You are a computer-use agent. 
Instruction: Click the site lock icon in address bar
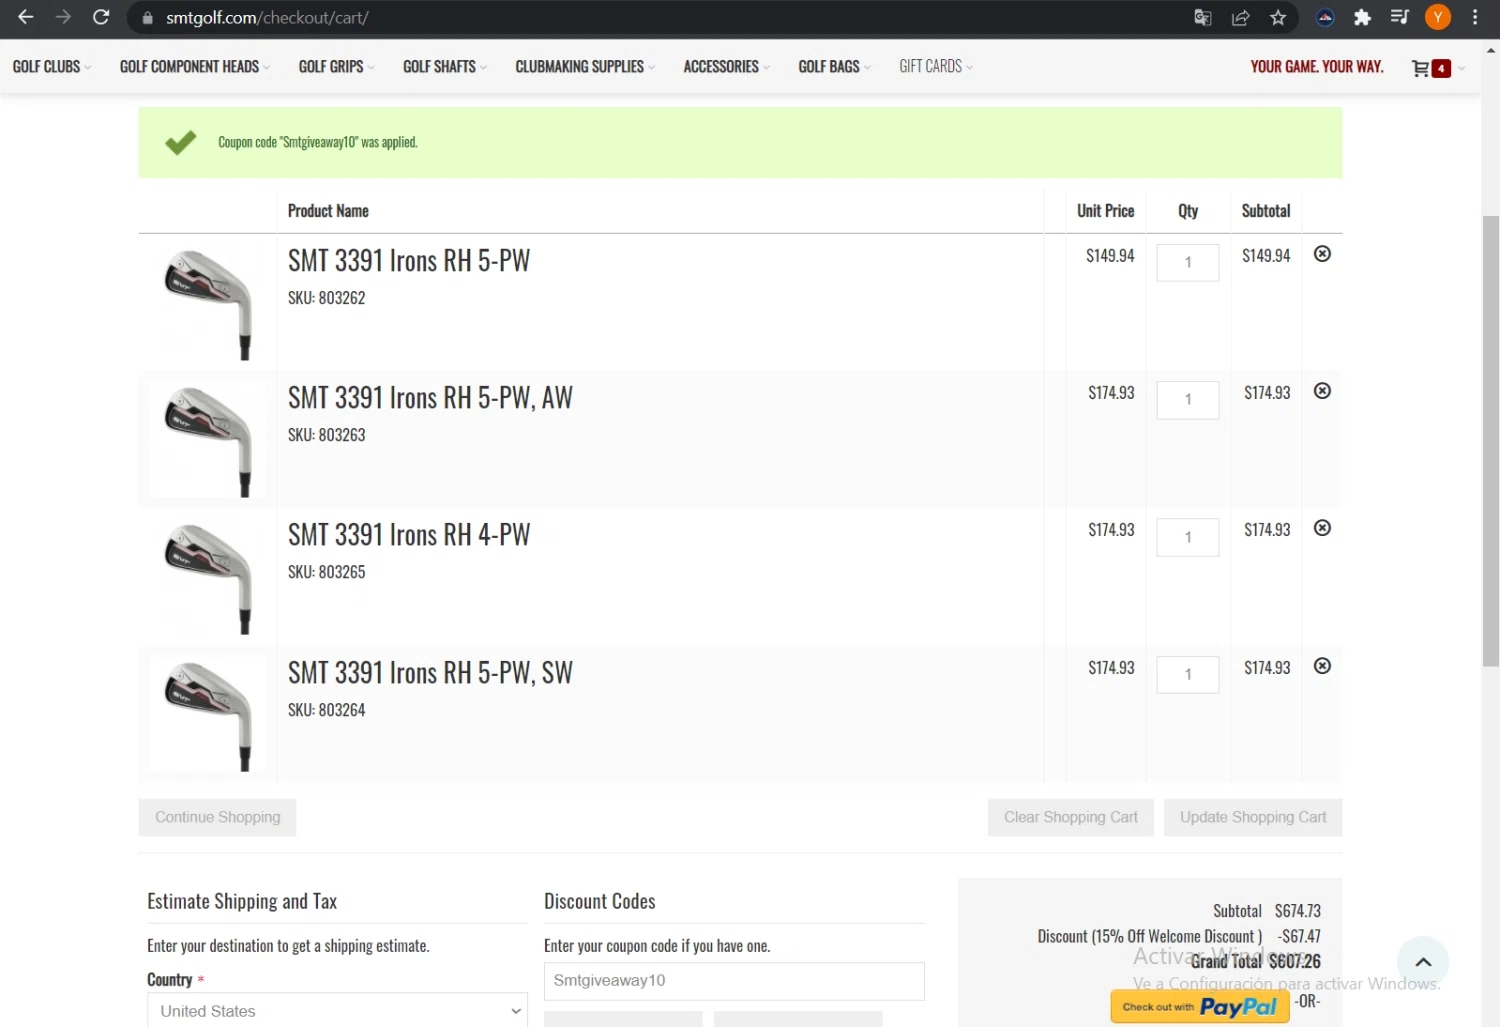click(148, 18)
